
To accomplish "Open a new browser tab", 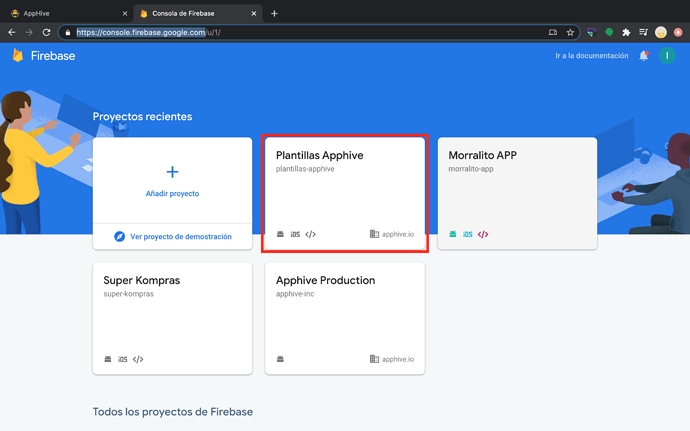I will pos(274,13).
